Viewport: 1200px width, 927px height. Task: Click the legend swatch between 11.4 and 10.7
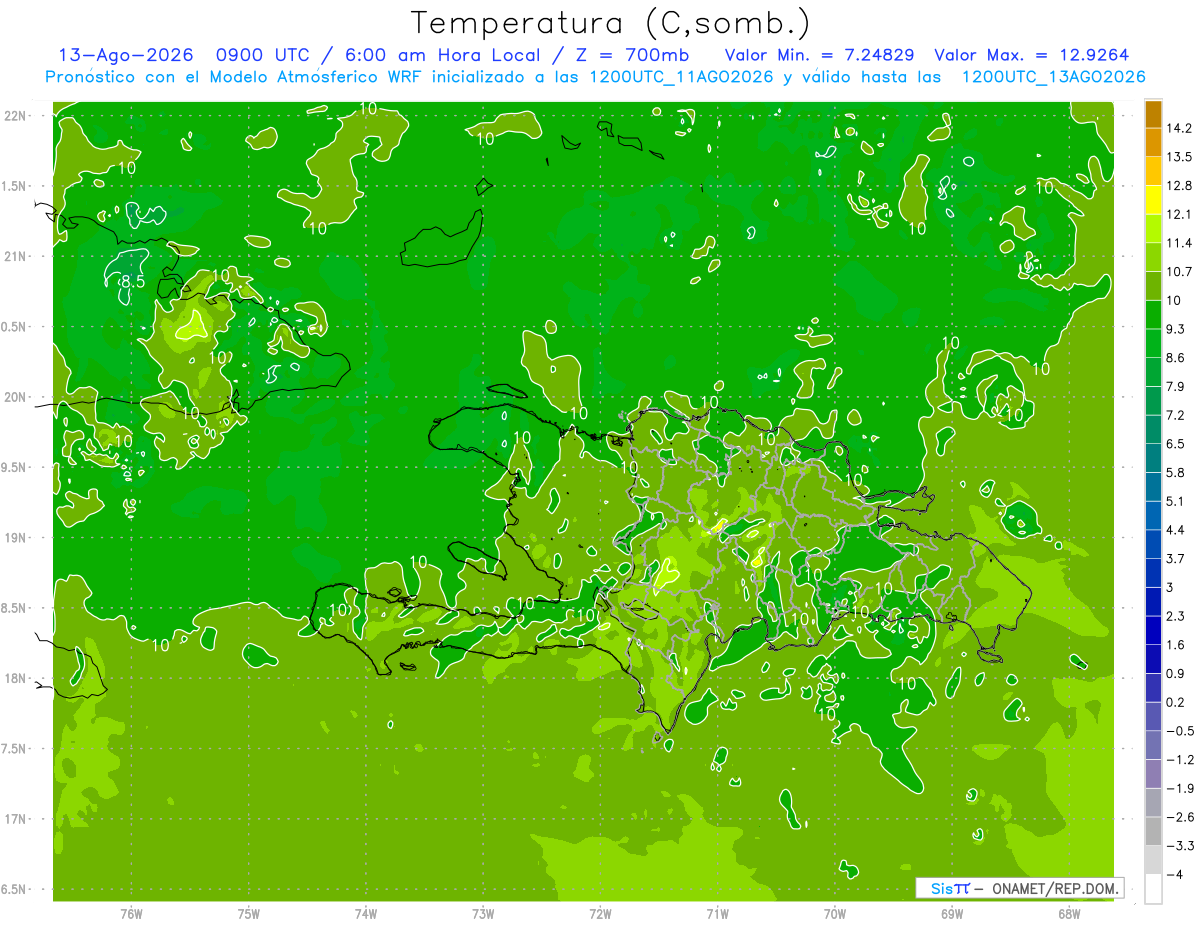tap(1153, 257)
